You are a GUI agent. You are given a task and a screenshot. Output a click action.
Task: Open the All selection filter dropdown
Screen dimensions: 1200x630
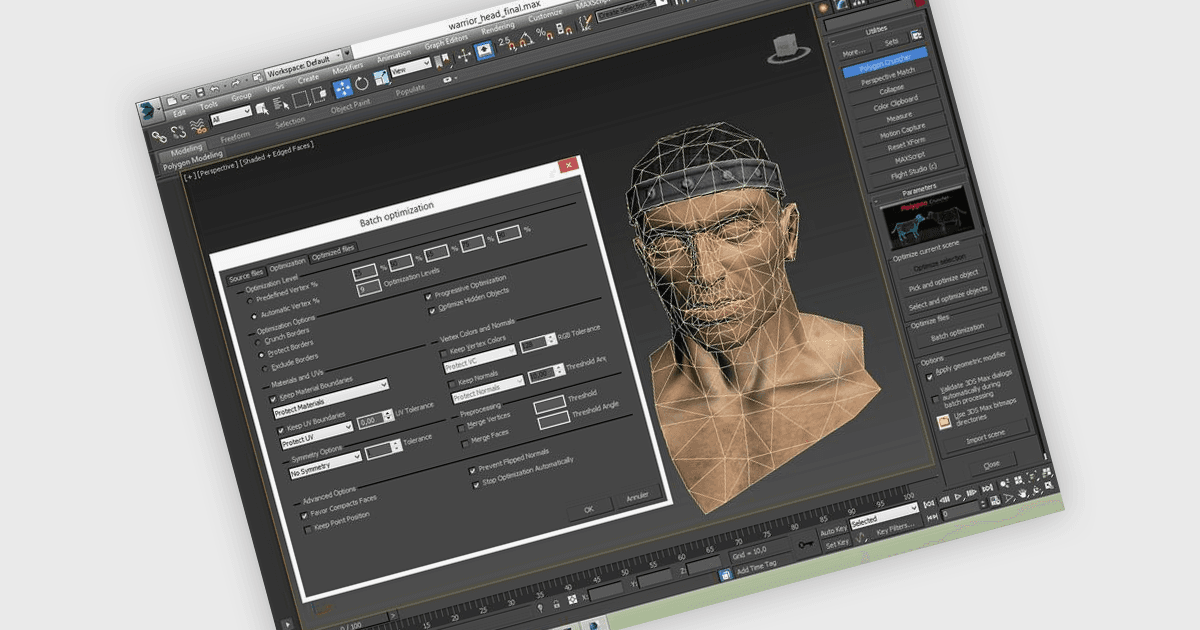231,115
